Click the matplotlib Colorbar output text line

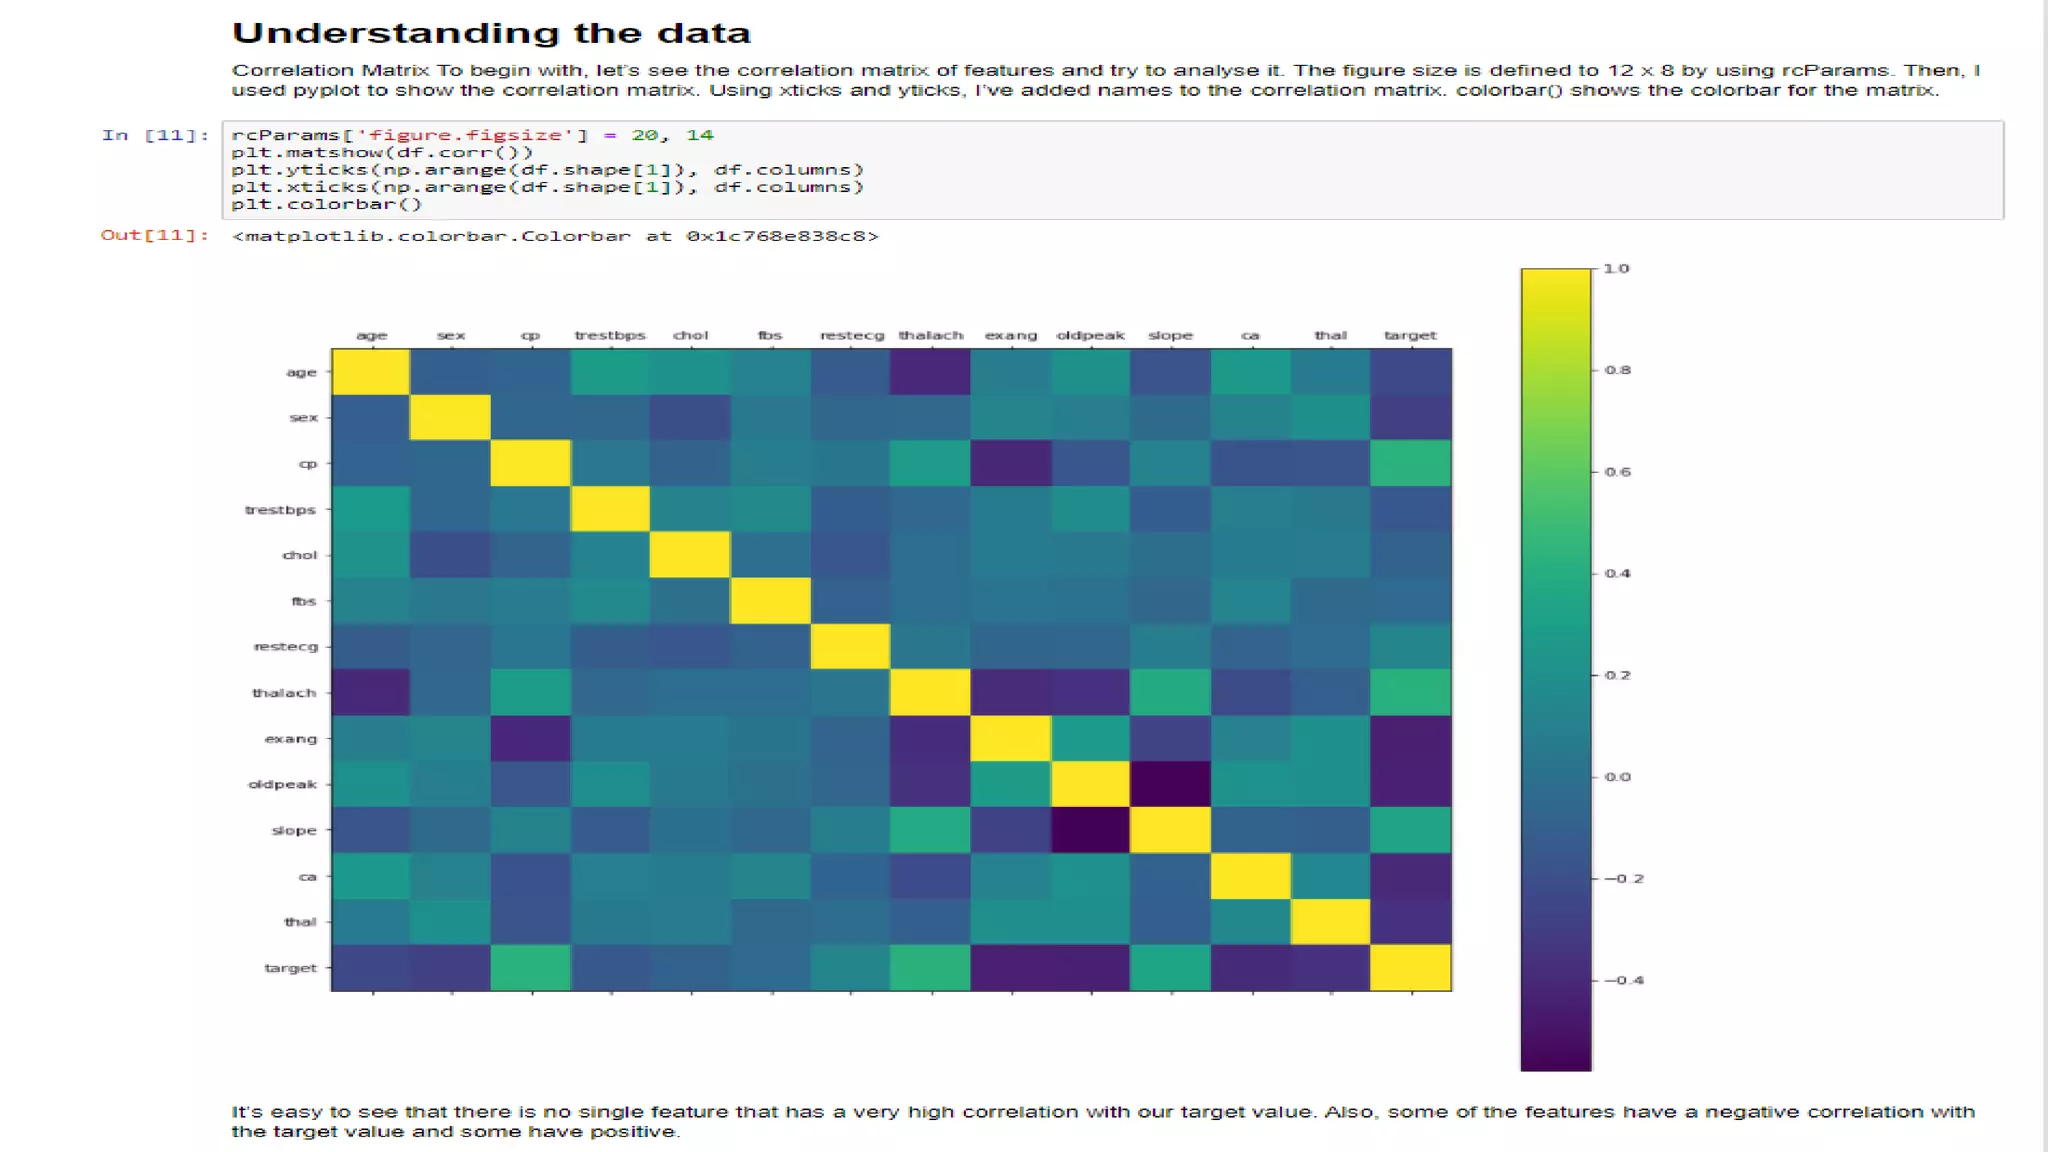(x=555, y=236)
